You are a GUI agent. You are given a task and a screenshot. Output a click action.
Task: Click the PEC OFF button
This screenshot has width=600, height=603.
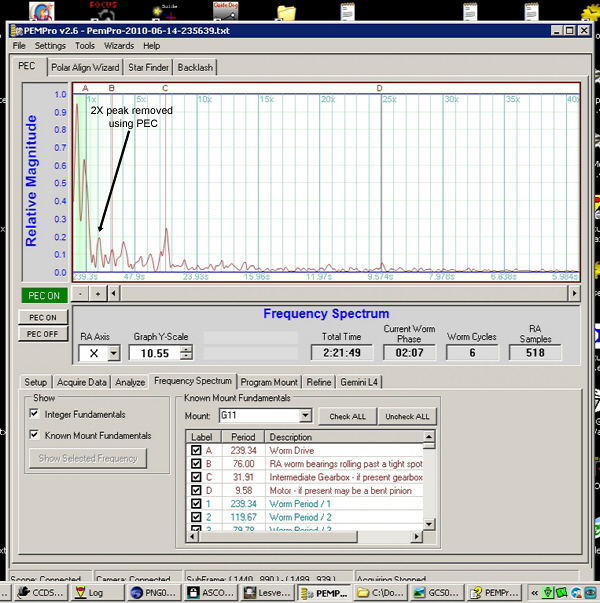[x=43, y=334]
